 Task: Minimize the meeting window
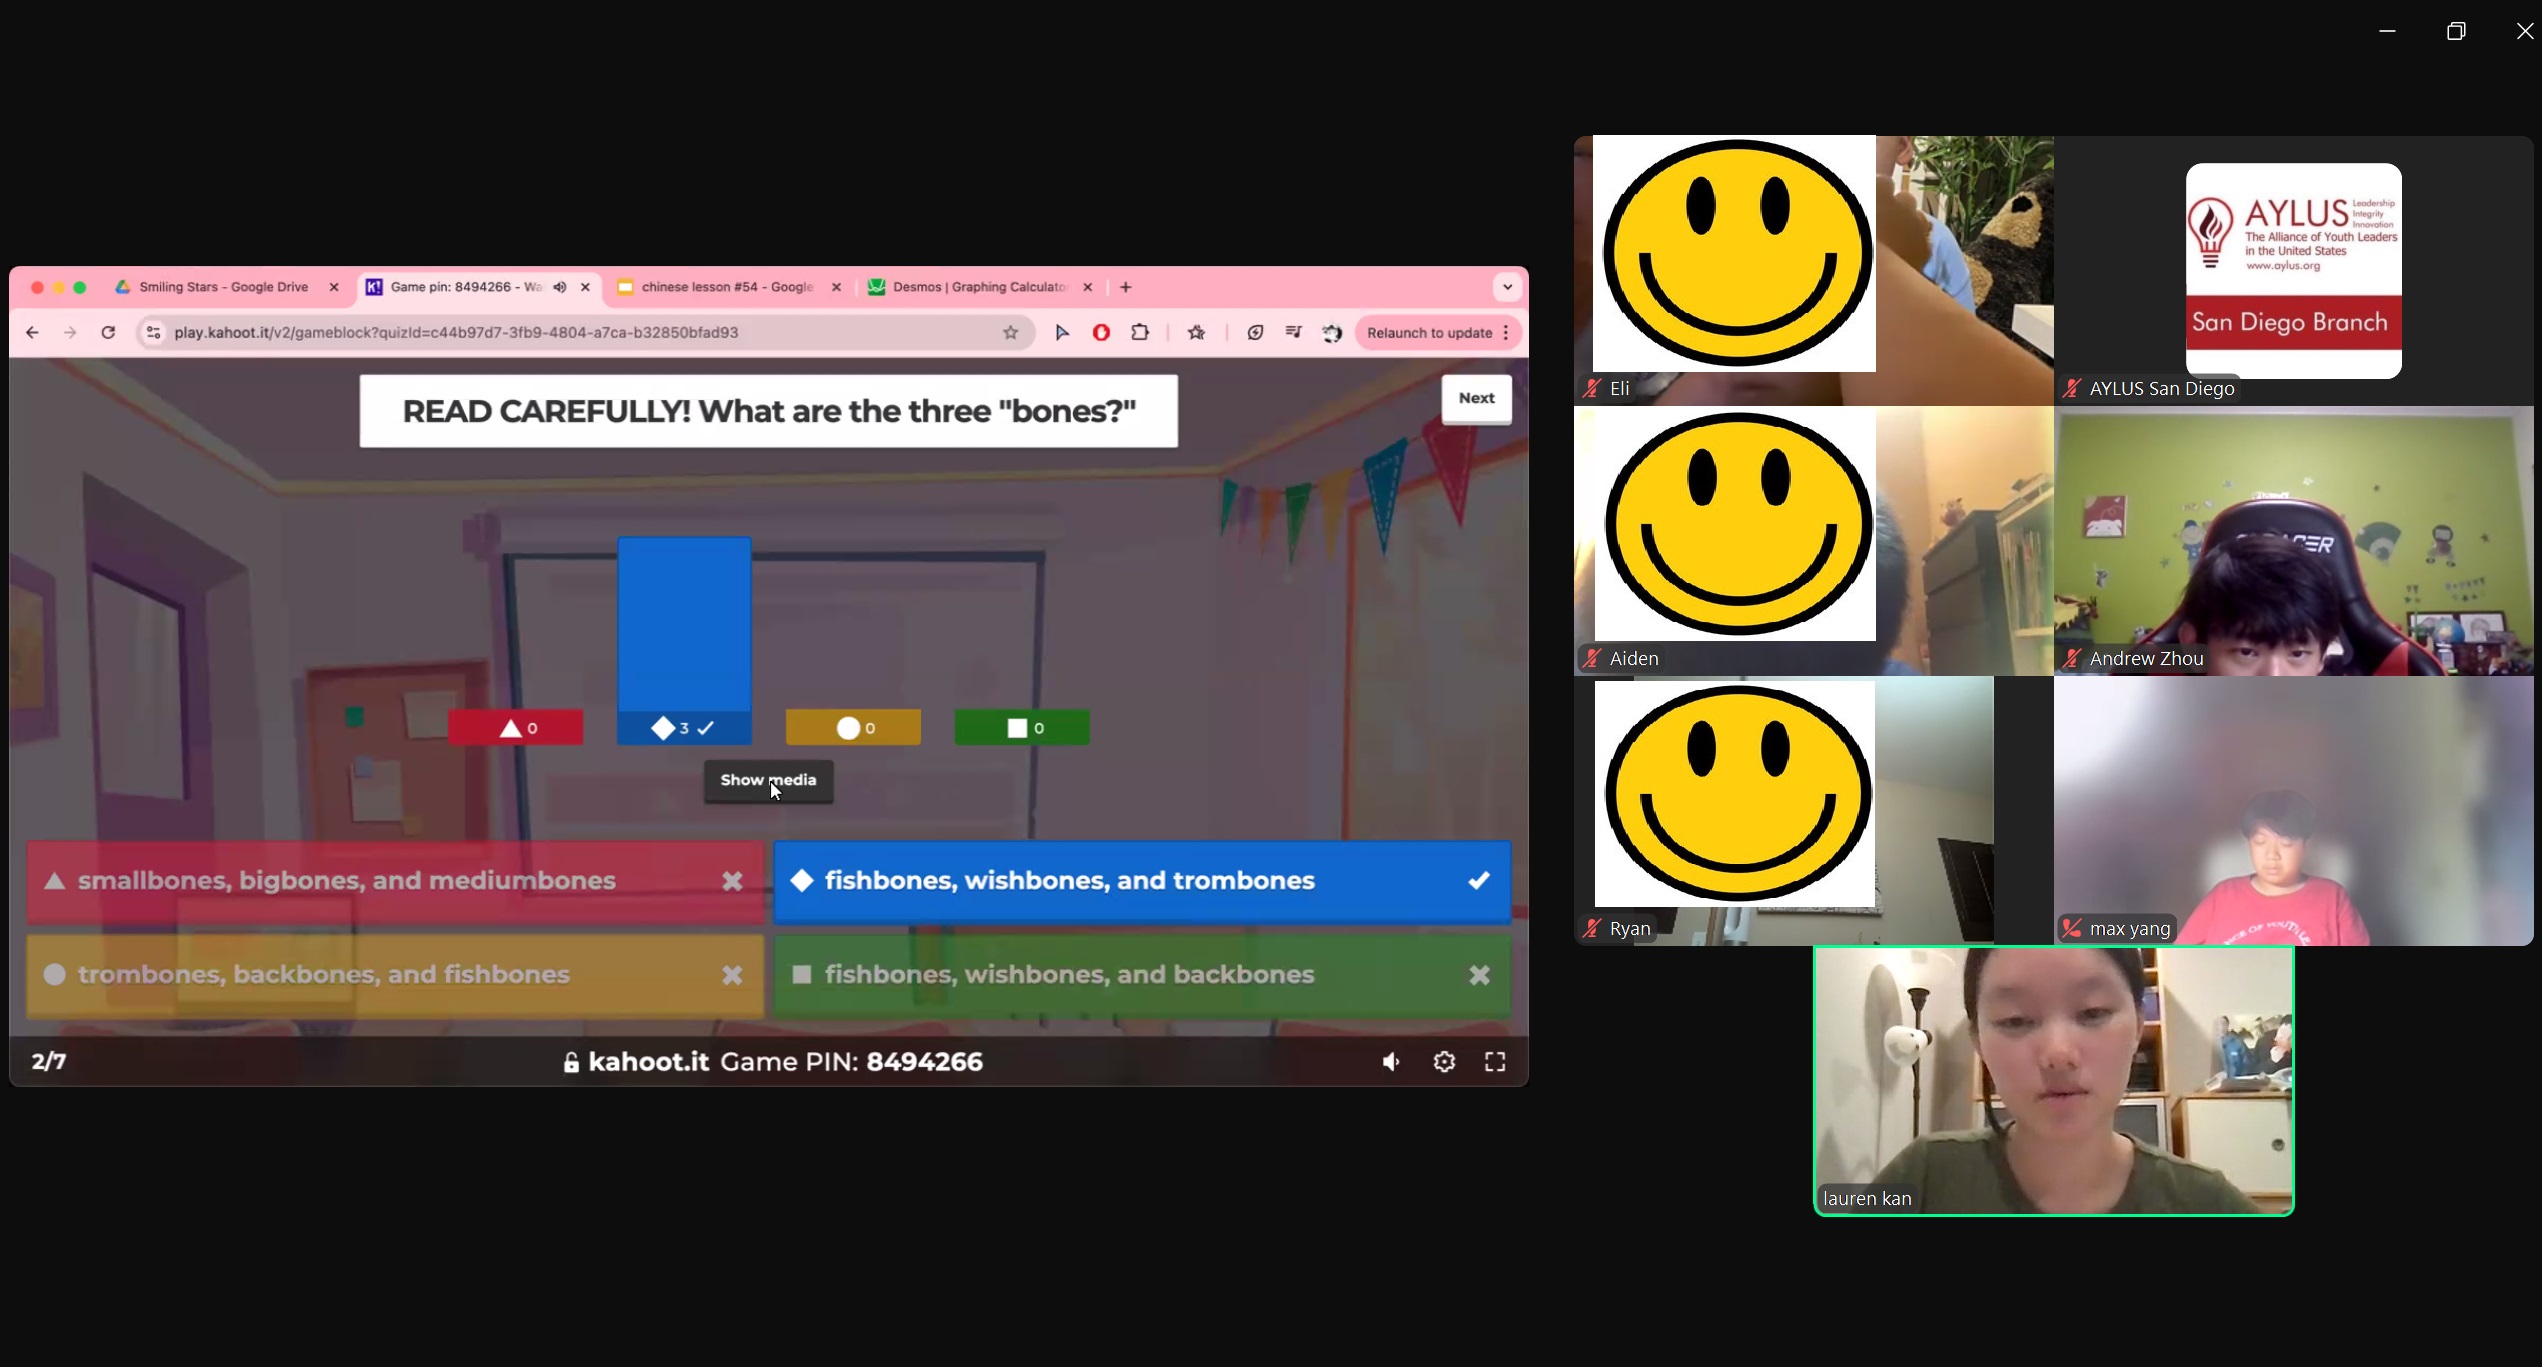click(2387, 31)
